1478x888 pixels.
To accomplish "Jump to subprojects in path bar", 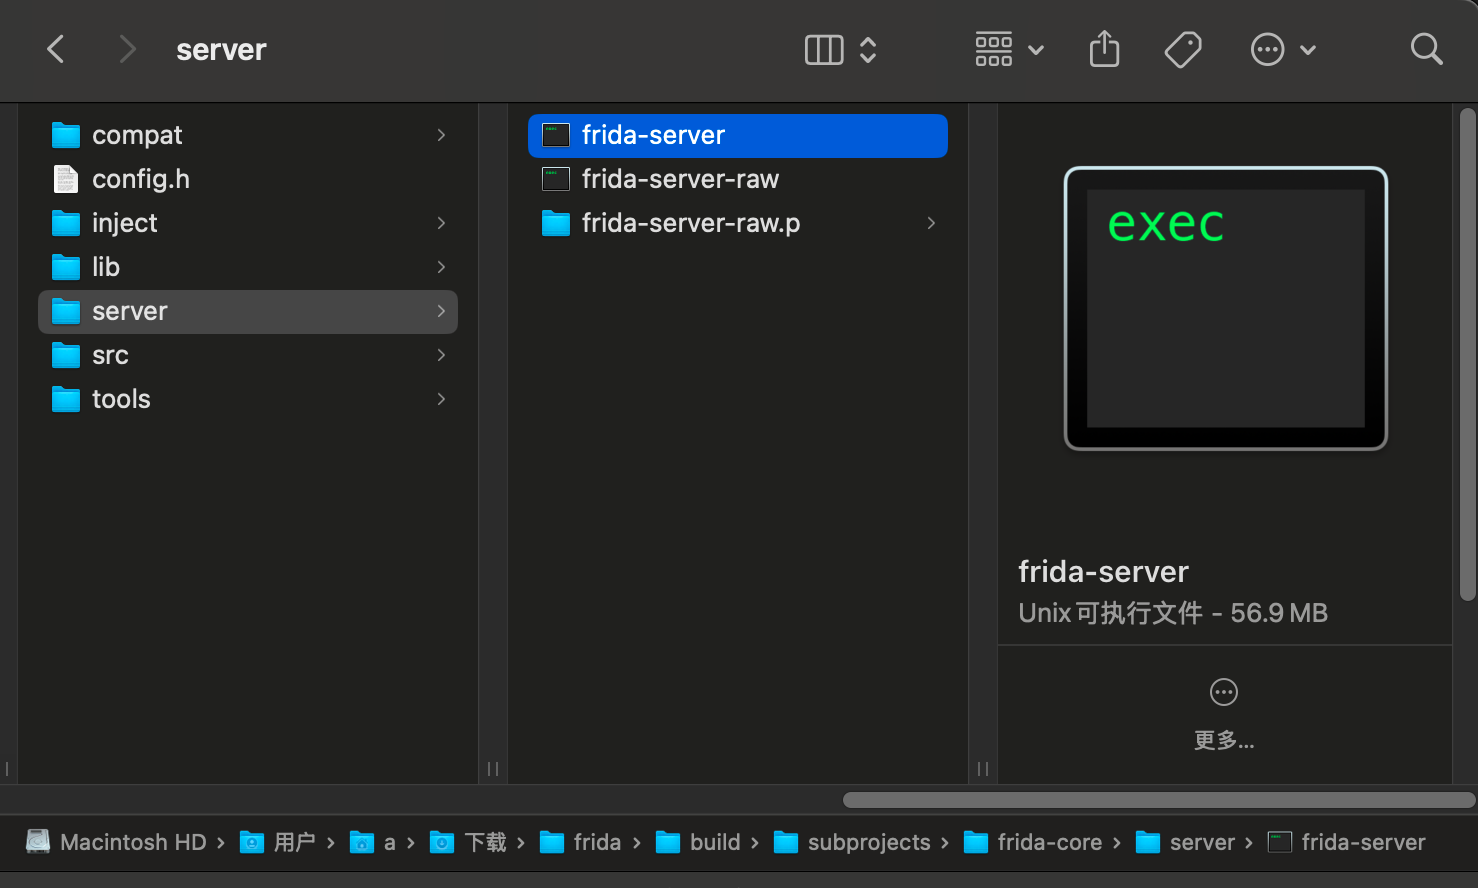I will point(868,842).
